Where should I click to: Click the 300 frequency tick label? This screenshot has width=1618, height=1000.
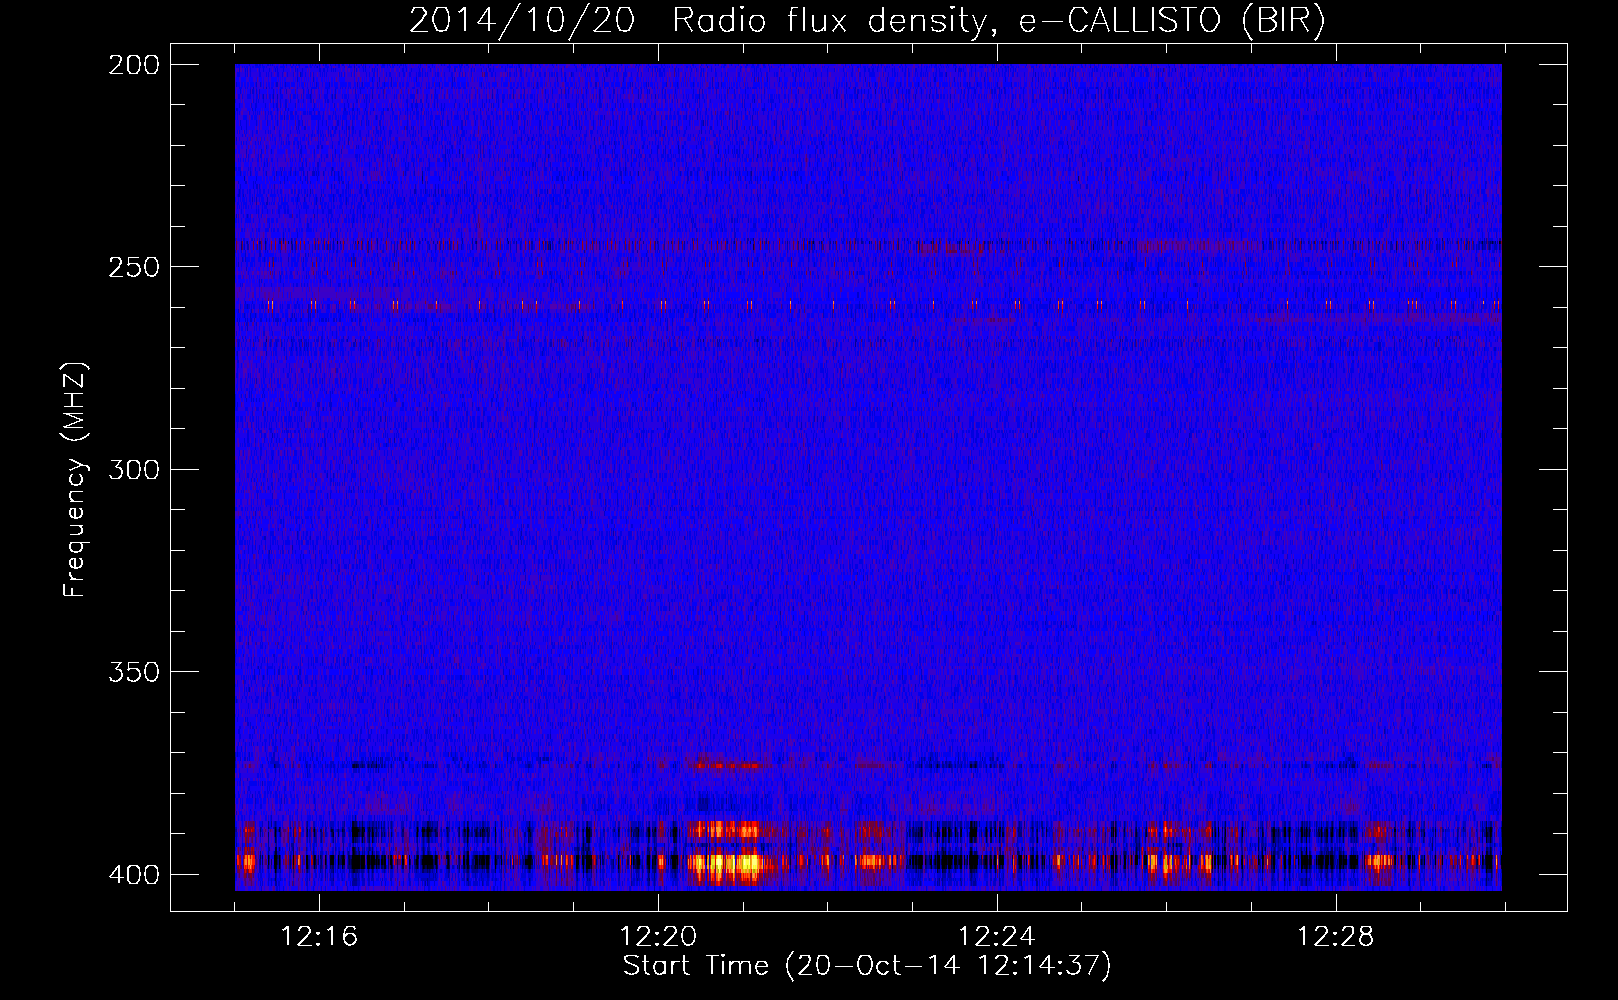[x=134, y=469]
